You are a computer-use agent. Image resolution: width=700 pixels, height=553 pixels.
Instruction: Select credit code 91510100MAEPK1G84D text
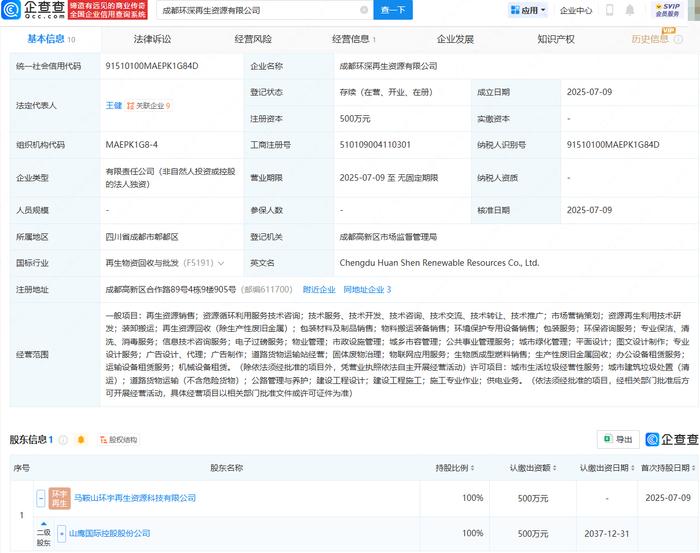click(152, 66)
